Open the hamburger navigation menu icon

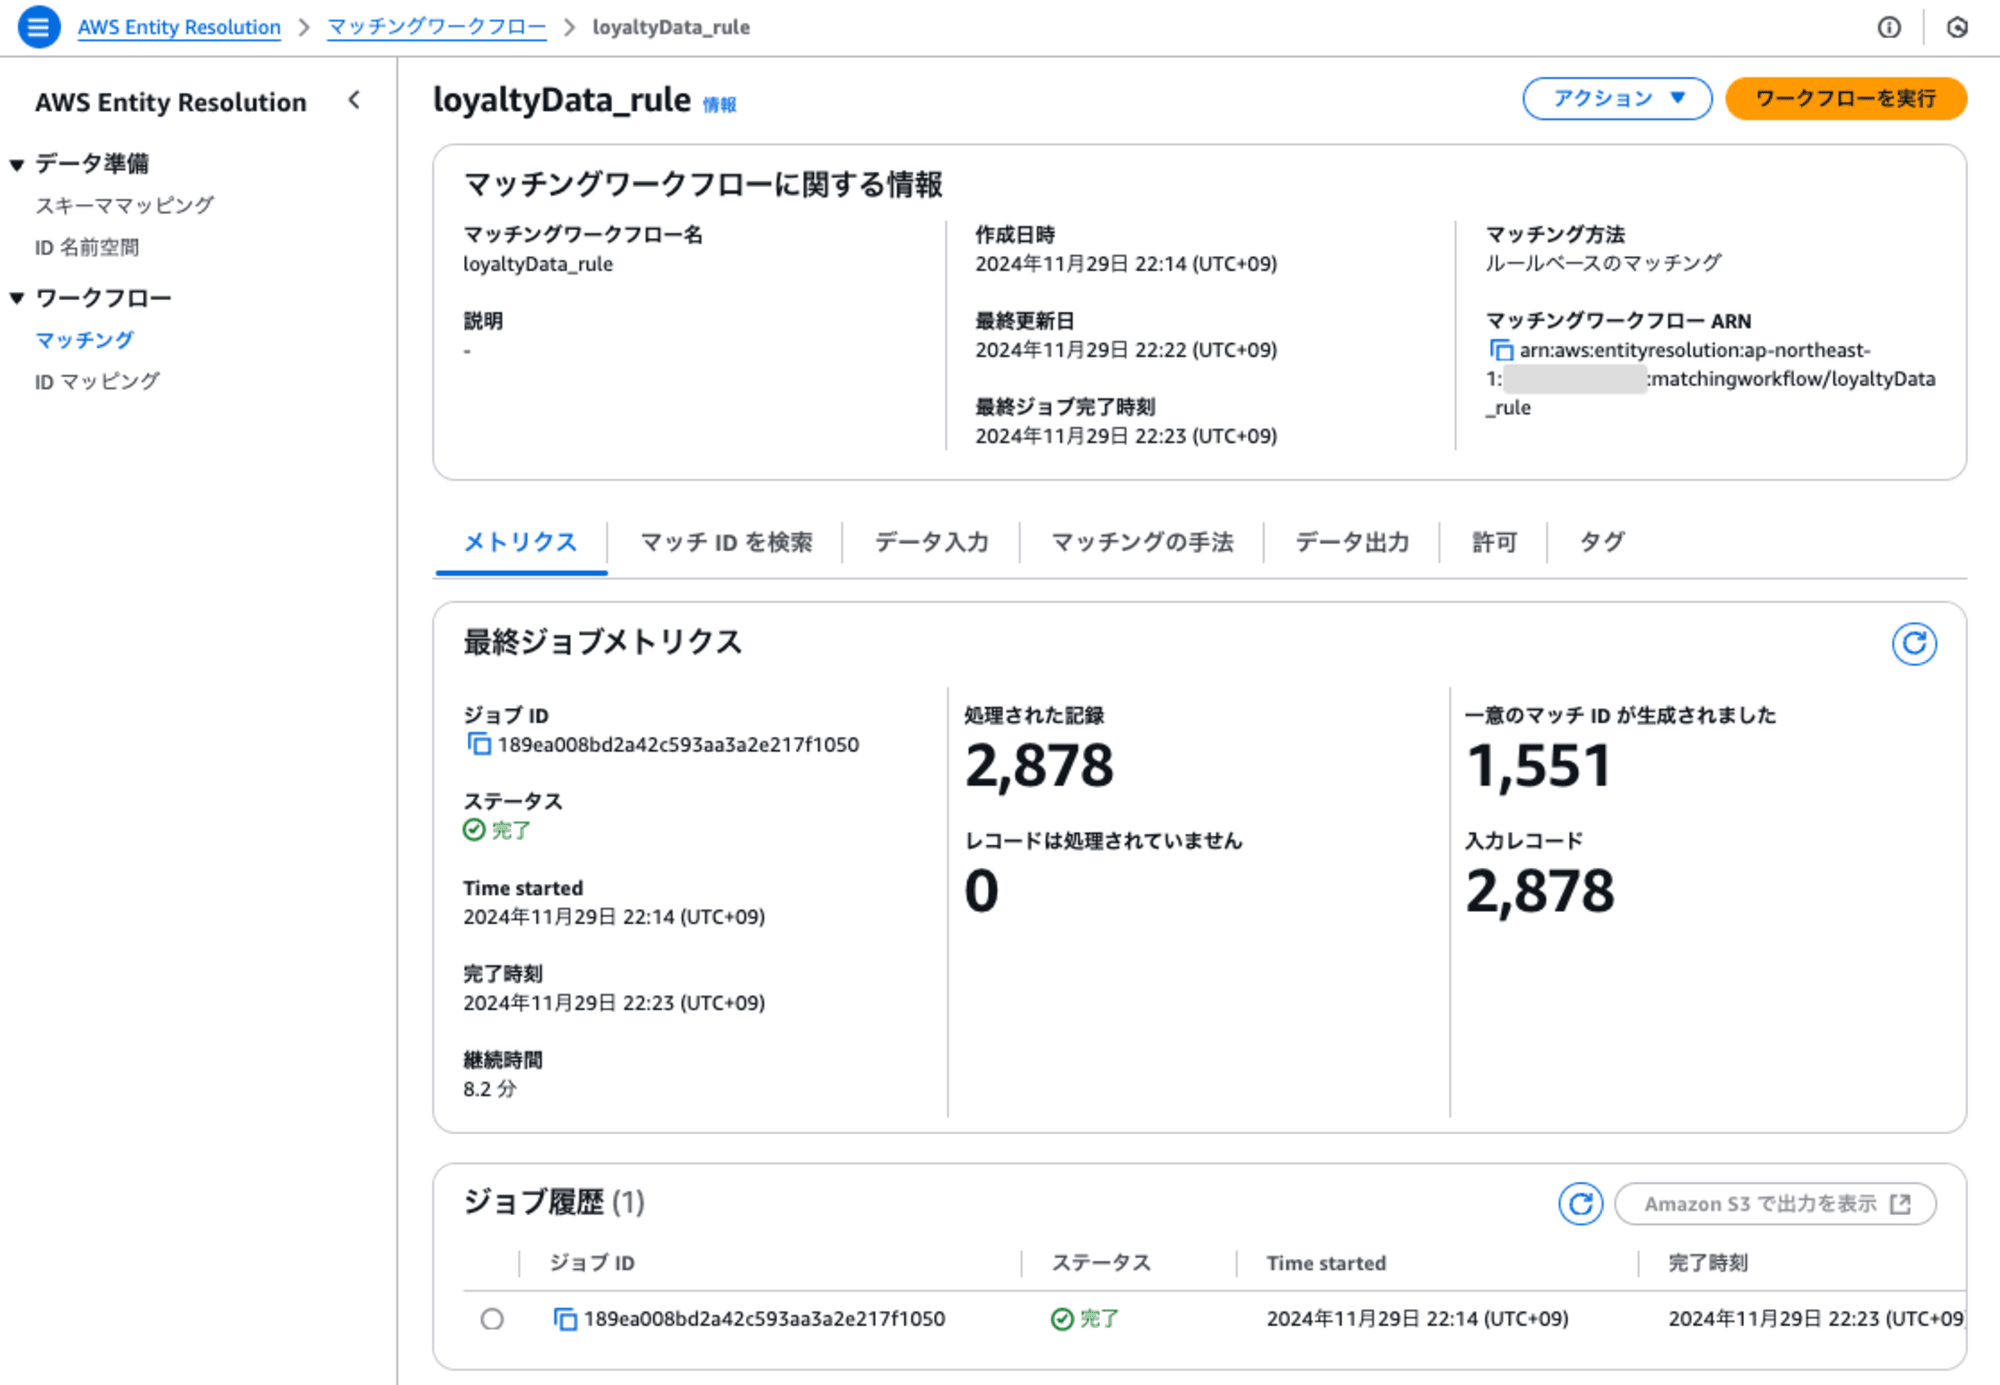(39, 27)
